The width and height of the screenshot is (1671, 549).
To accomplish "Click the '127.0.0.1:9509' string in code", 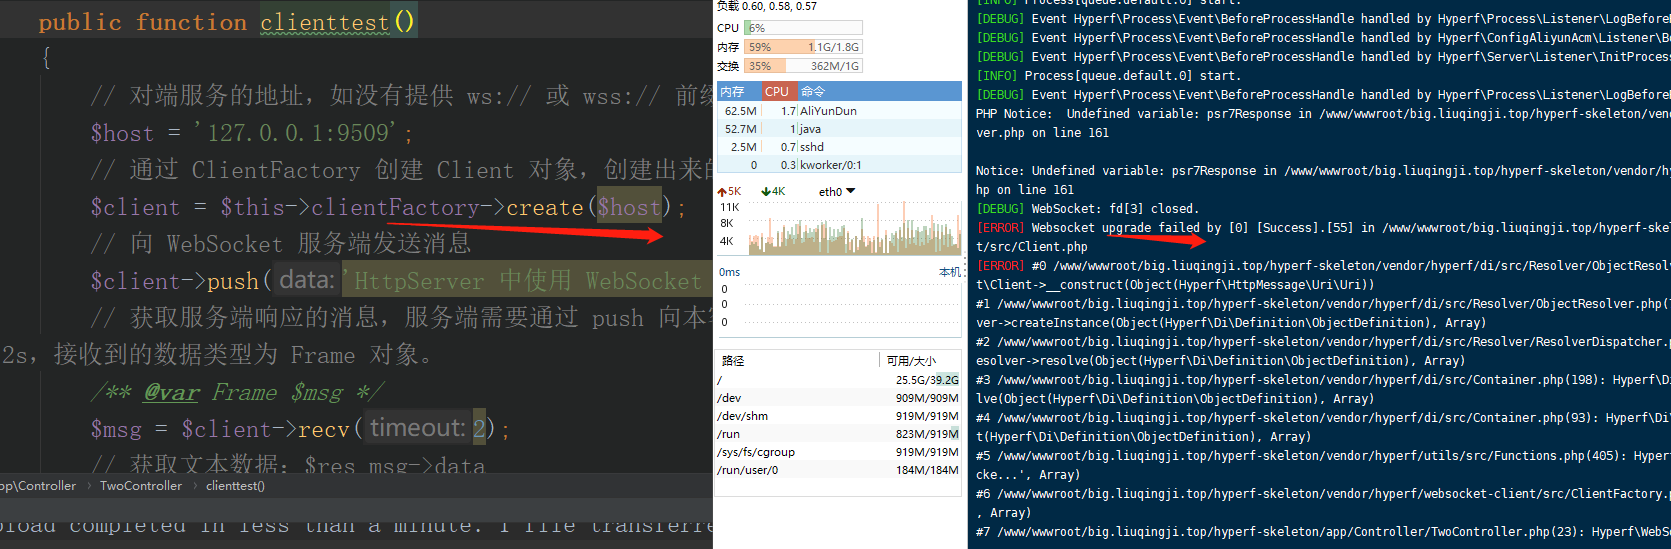I will click(303, 133).
